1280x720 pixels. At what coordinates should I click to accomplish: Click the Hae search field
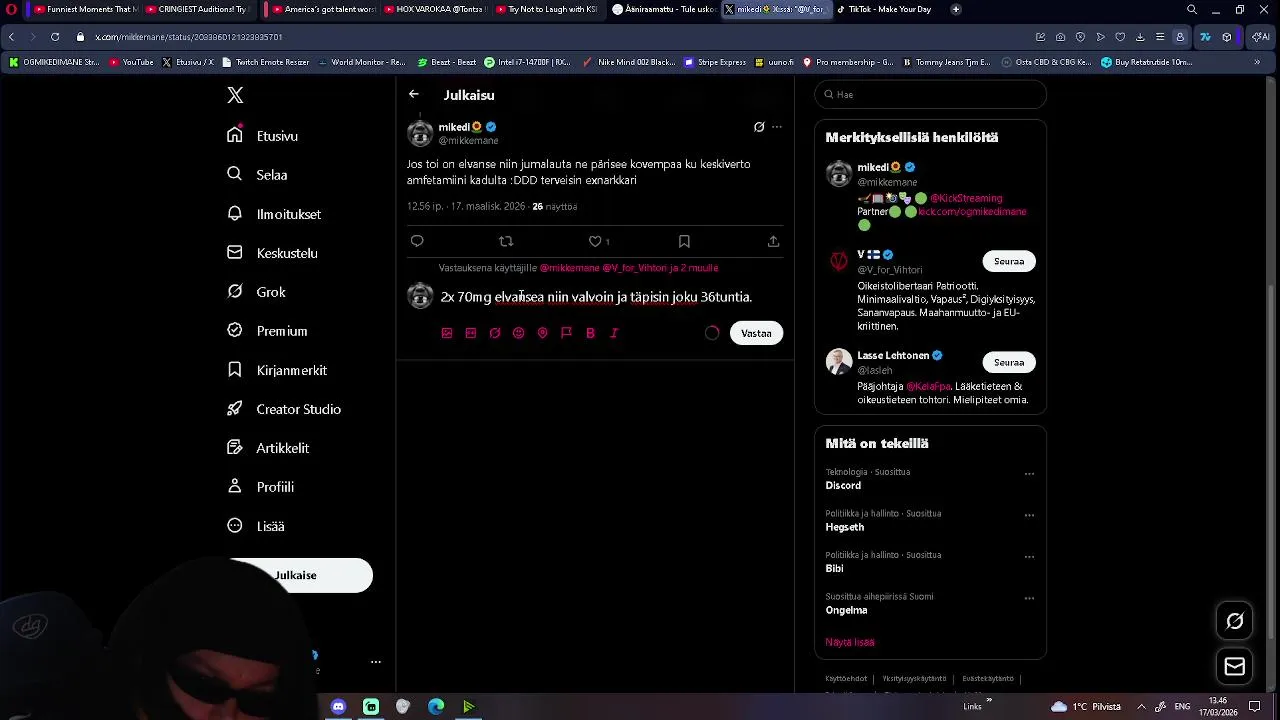click(x=930, y=94)
